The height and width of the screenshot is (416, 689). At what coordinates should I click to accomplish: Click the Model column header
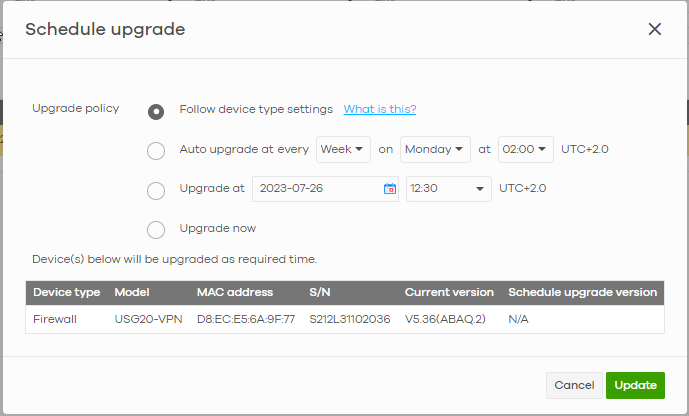tap(132, 292)
